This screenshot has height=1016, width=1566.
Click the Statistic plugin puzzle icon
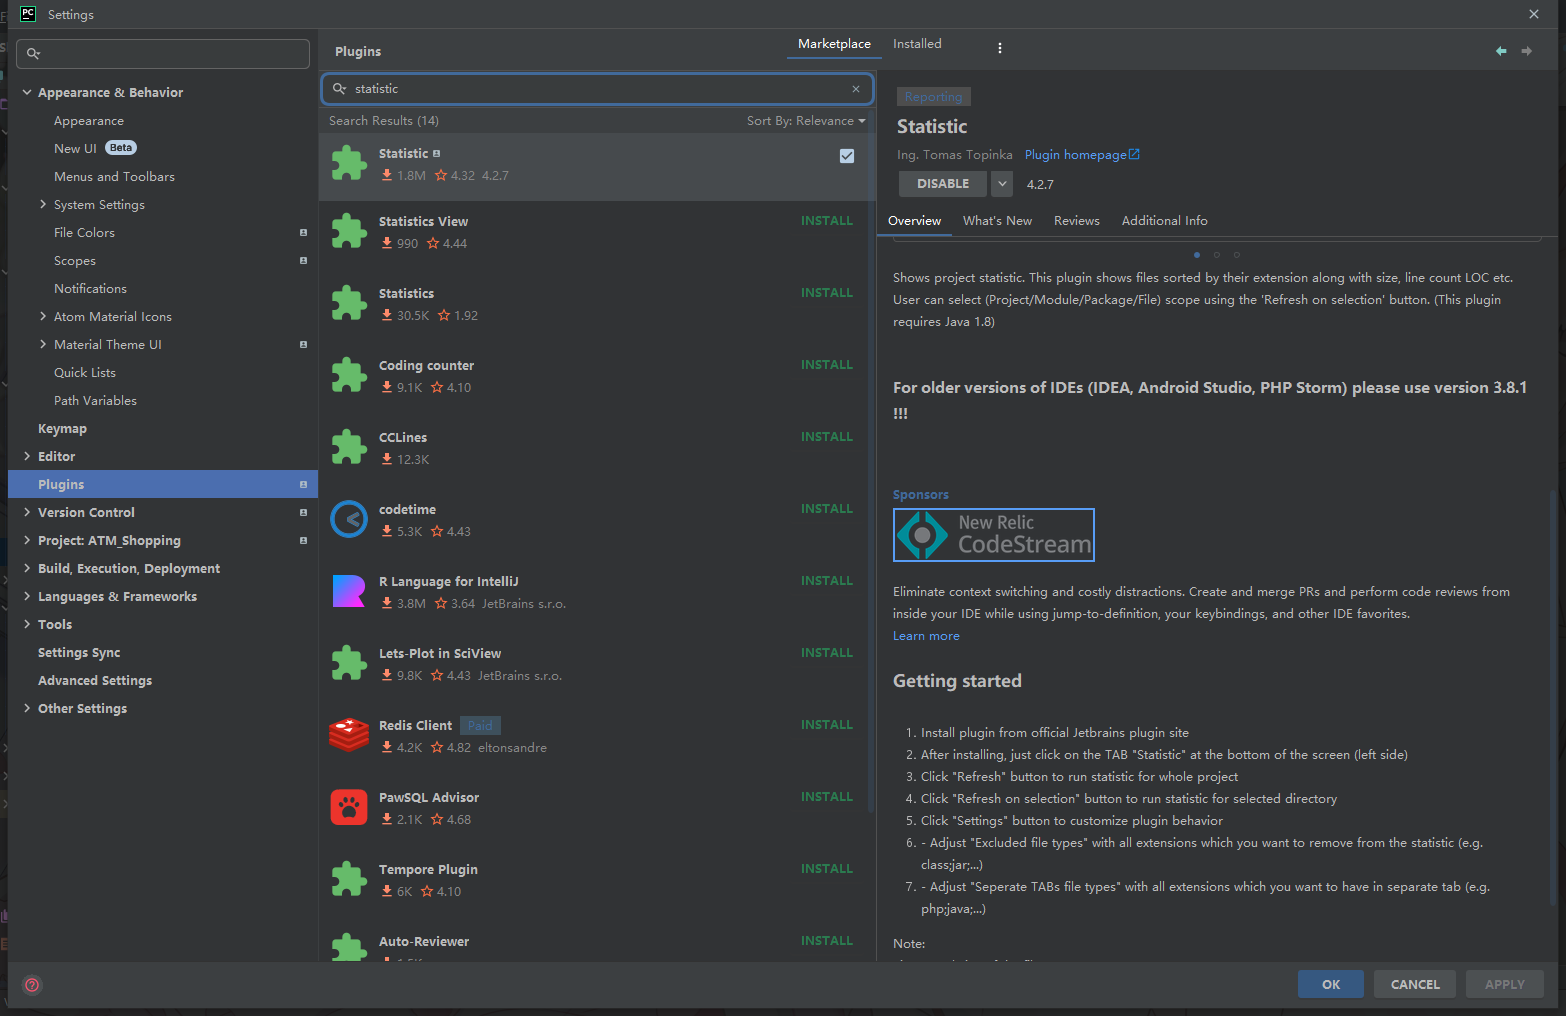(x=349, y=163)
